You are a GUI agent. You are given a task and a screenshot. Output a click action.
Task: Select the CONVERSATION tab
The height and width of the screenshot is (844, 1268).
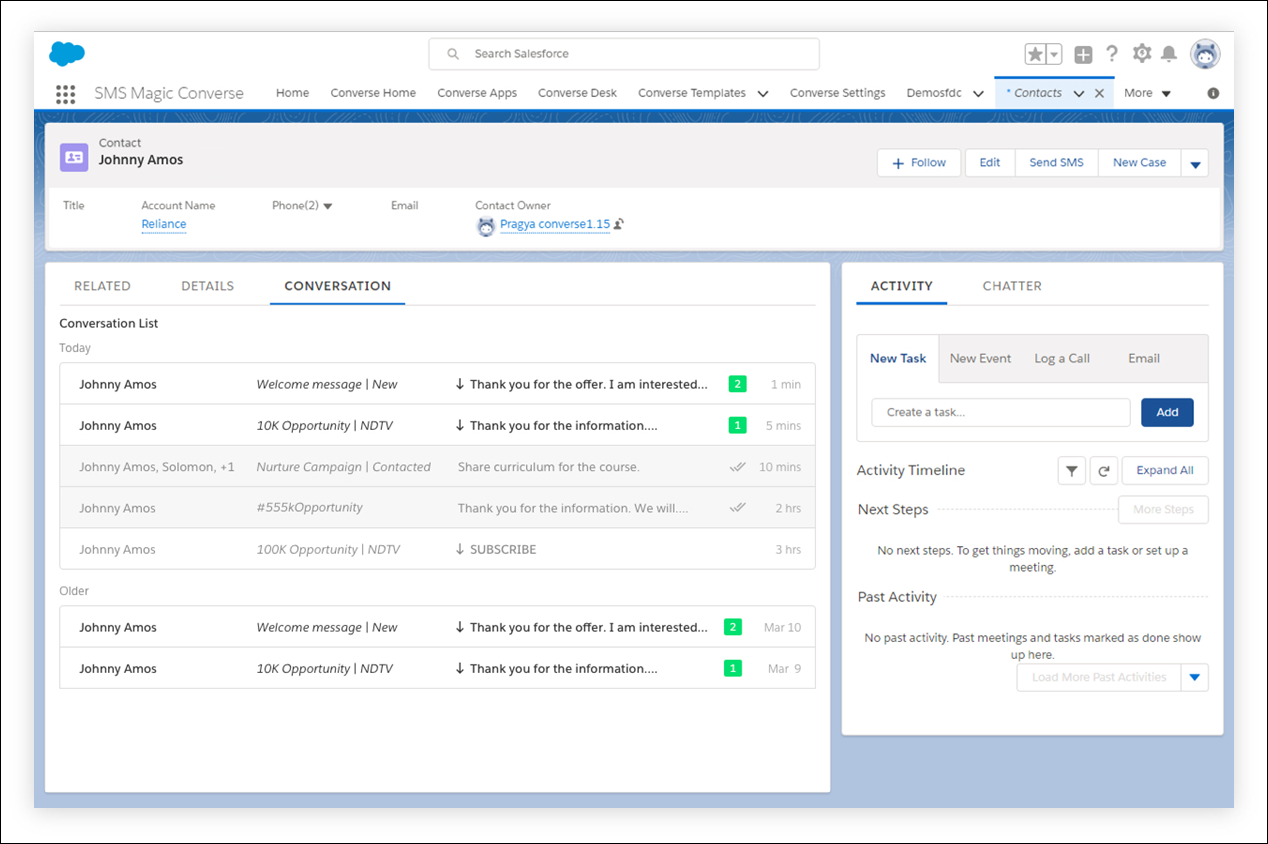[x=337, y=286]
